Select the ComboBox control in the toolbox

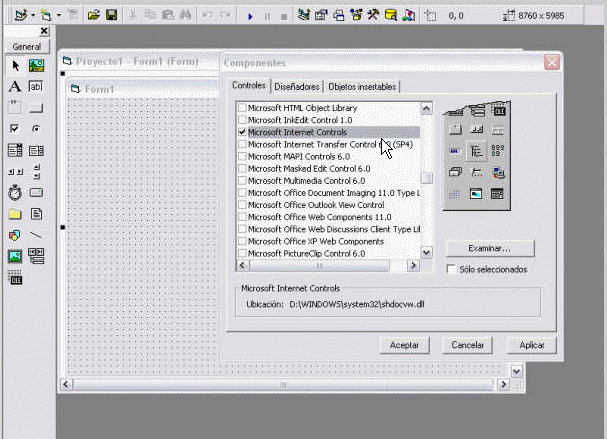[15, 150]
